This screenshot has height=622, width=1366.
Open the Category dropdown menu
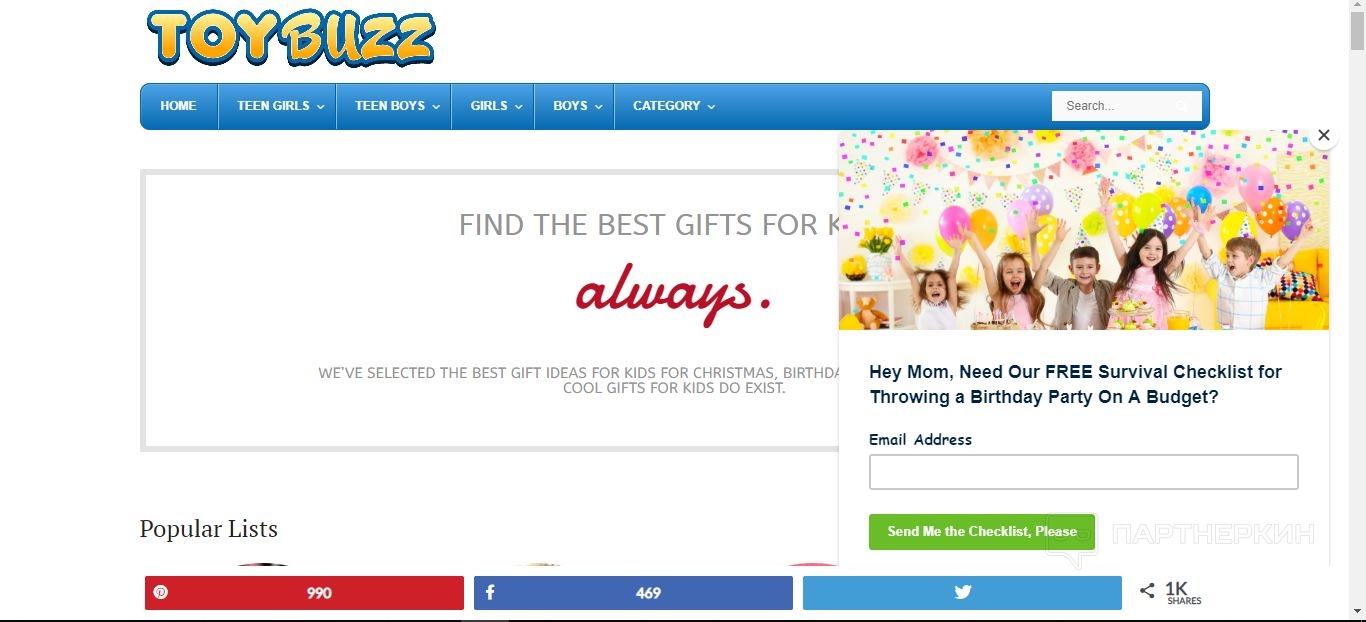pyautogui.click(x=673, y=106)
